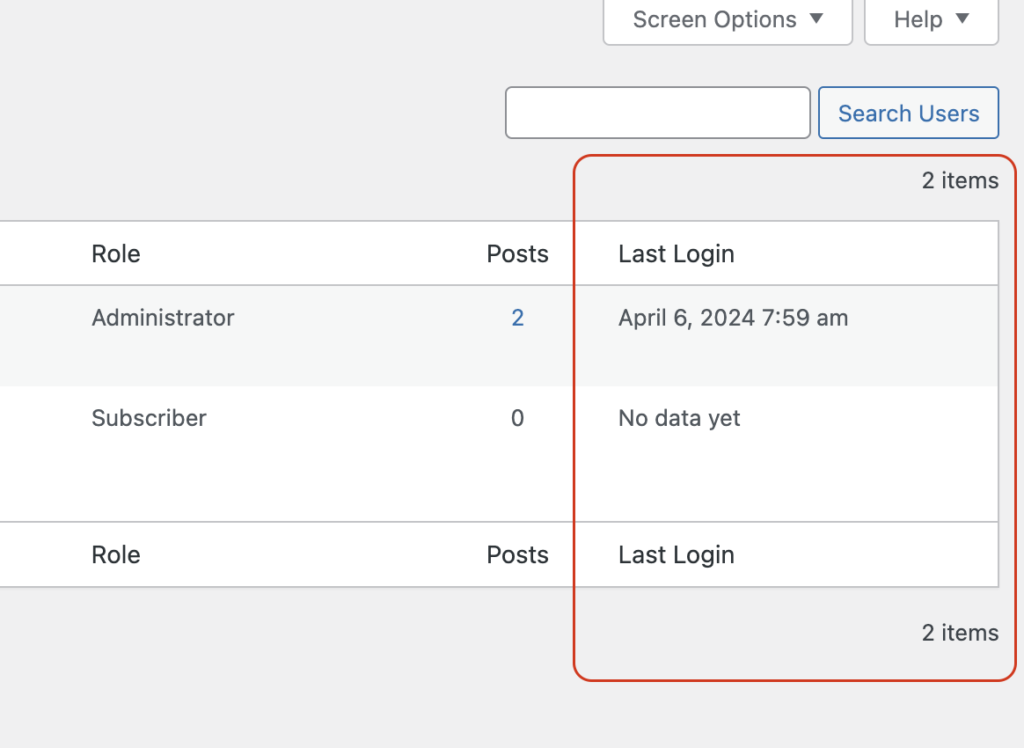
Task: Click the Subscriber posts count of 0
Action: click(x=517, y=418)
